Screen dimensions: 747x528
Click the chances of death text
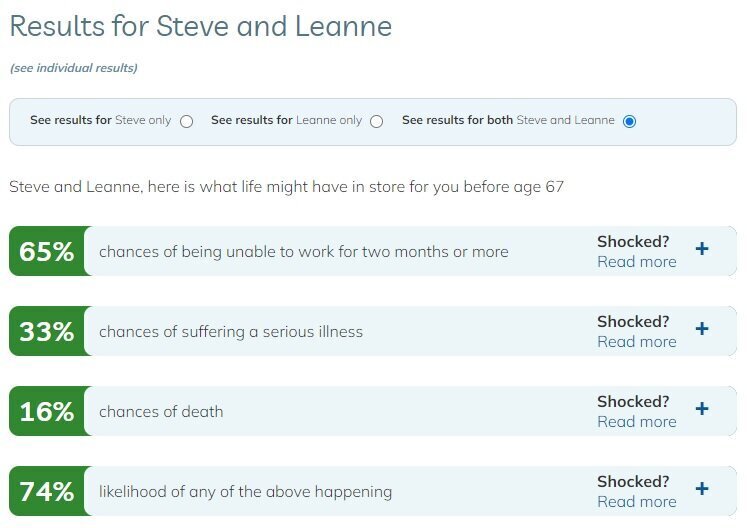point(161,412)
